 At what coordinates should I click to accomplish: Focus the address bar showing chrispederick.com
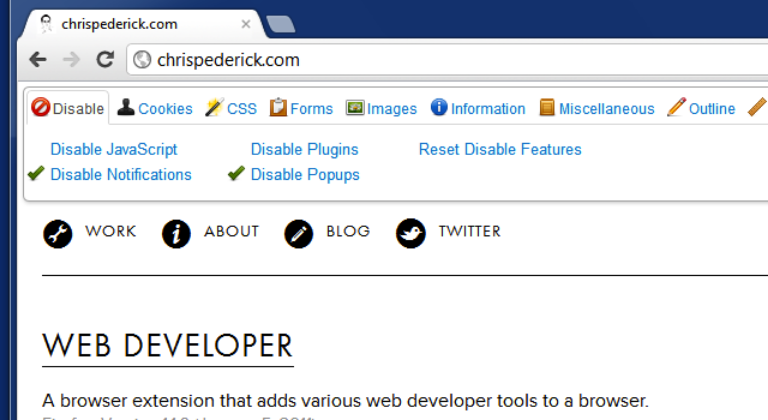pyautogui.click(x=447, y=60)
